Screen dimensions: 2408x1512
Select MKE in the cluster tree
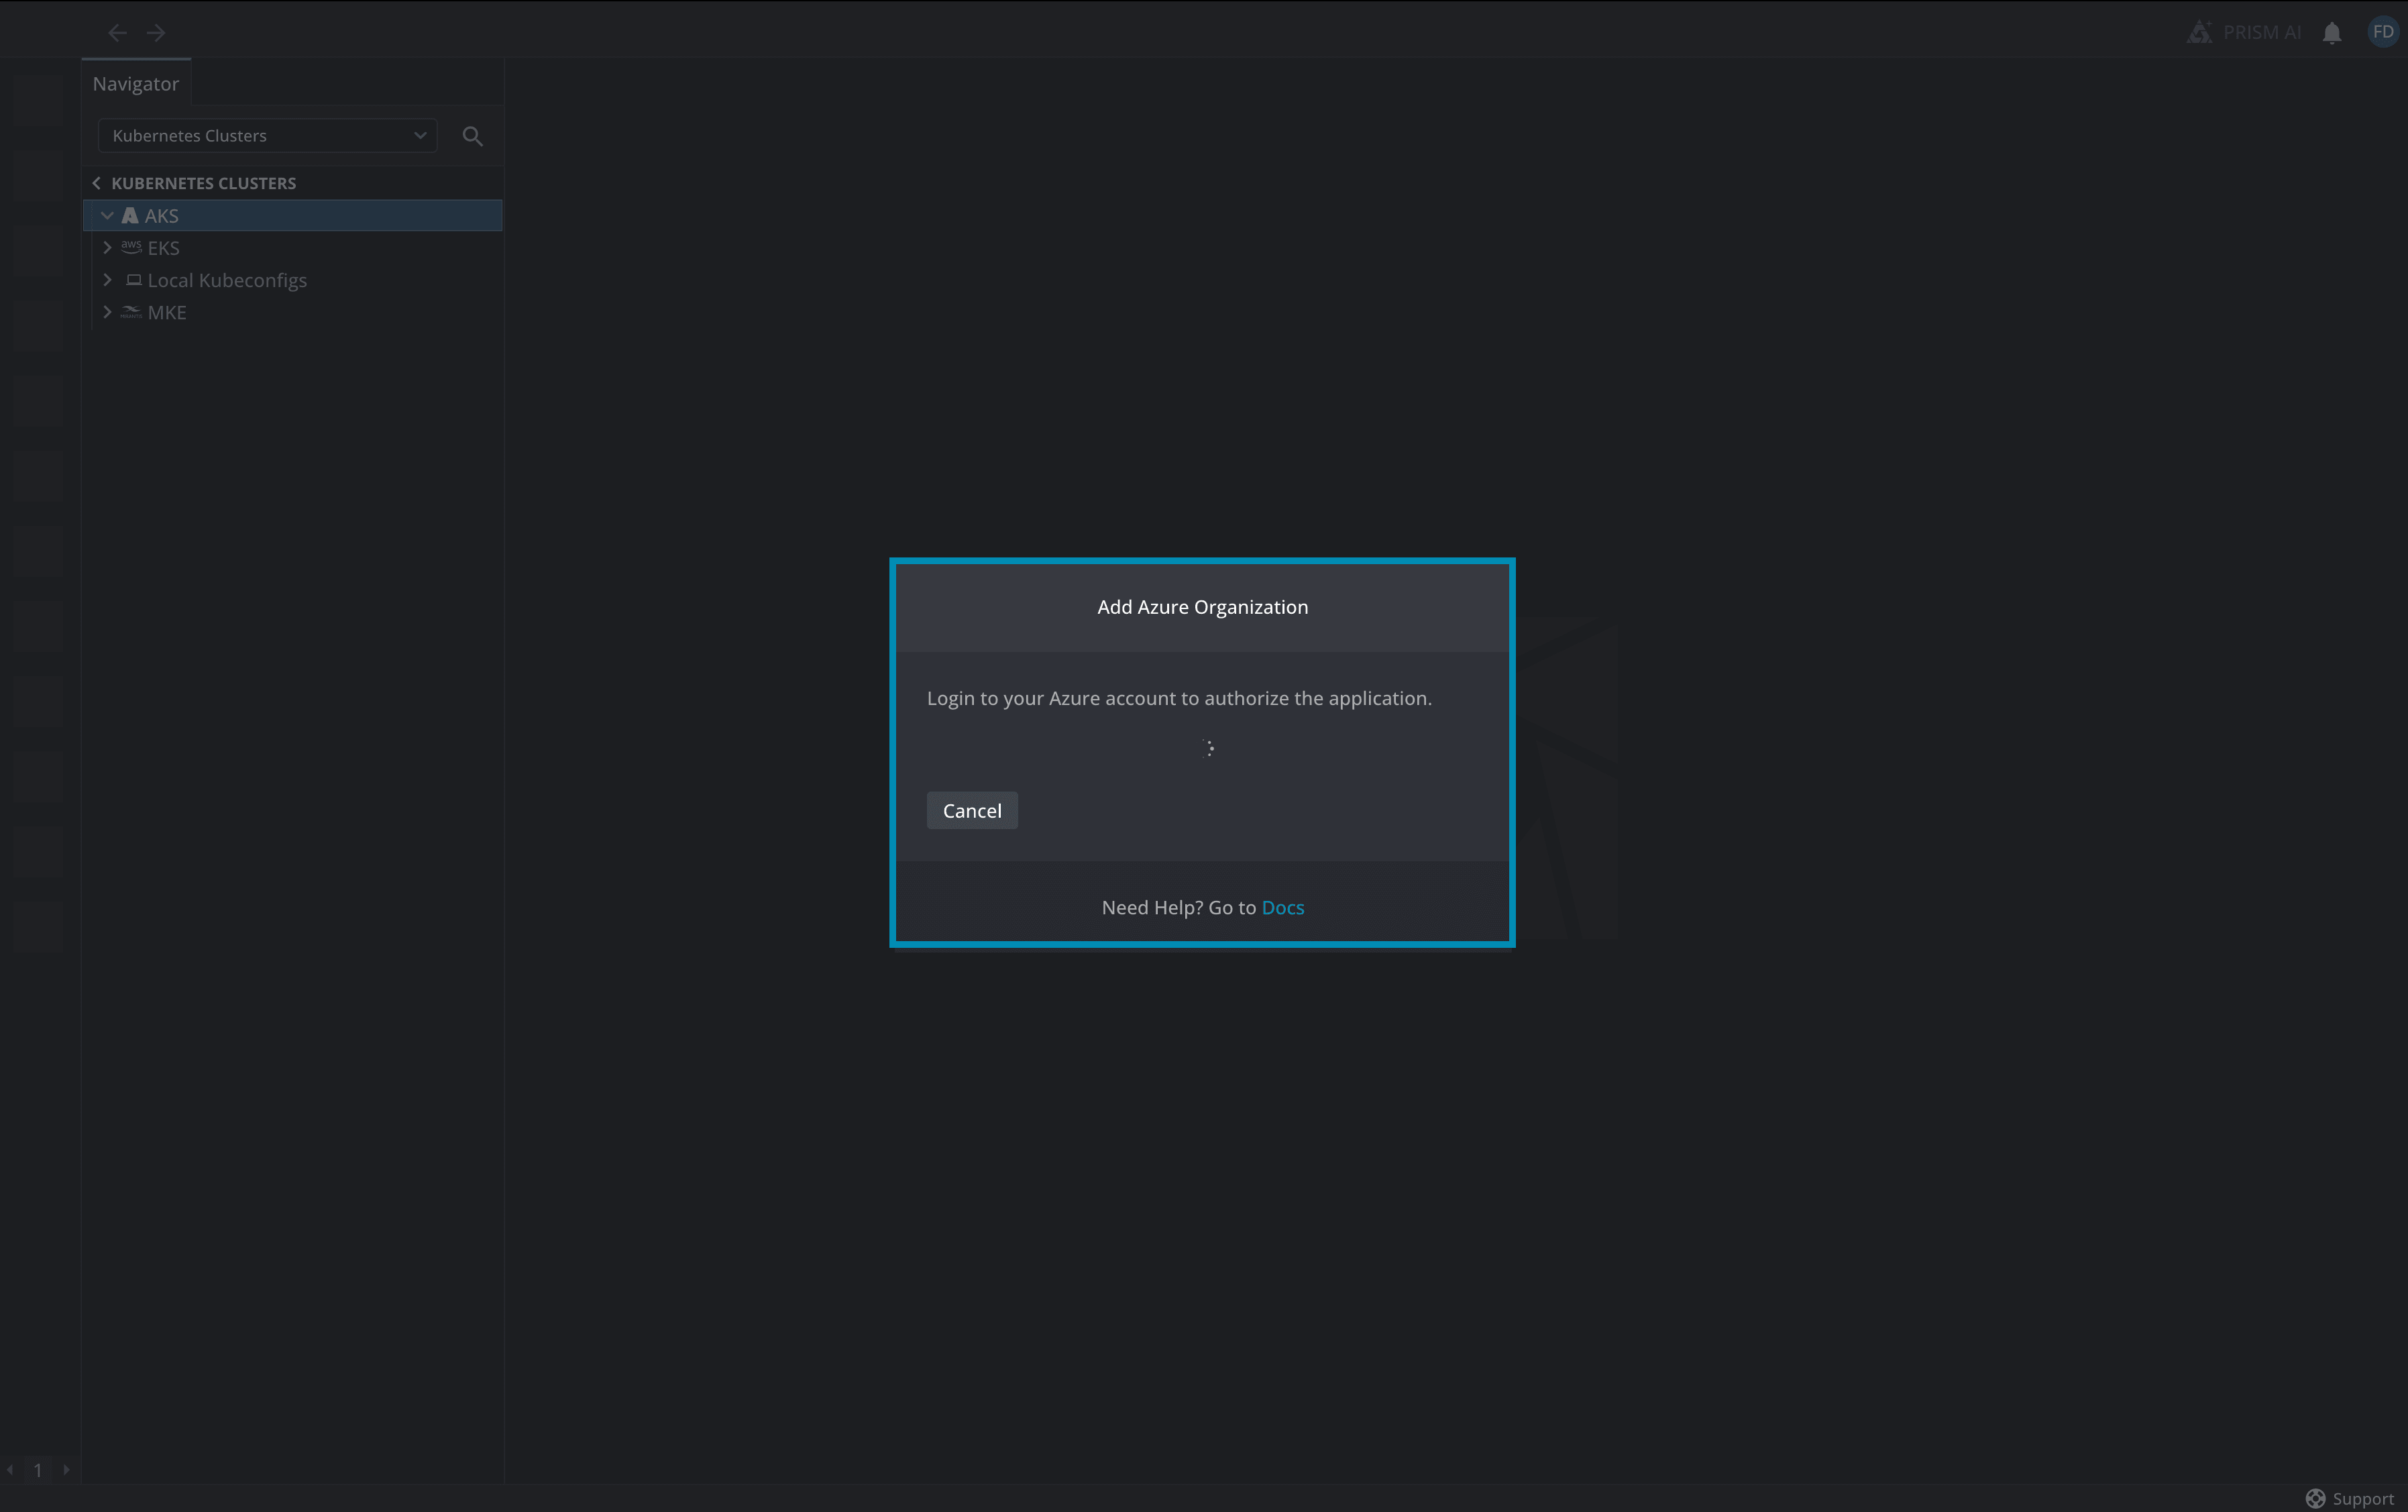(166, 312)
